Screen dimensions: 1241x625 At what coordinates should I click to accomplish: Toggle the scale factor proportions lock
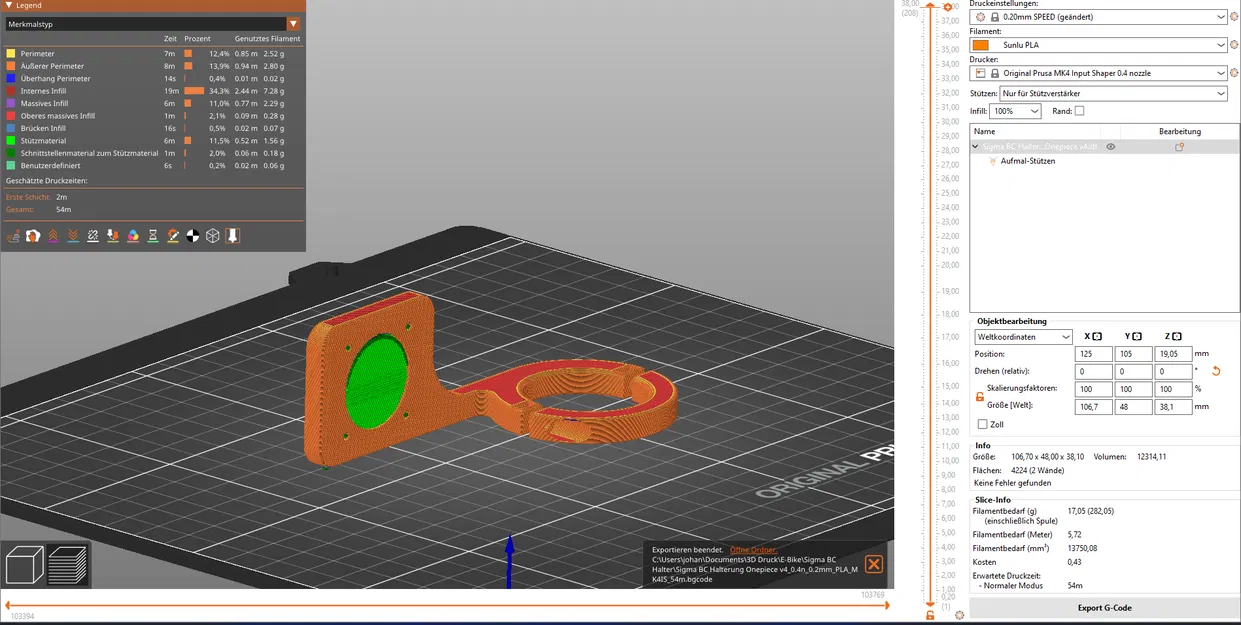[979, 397]
